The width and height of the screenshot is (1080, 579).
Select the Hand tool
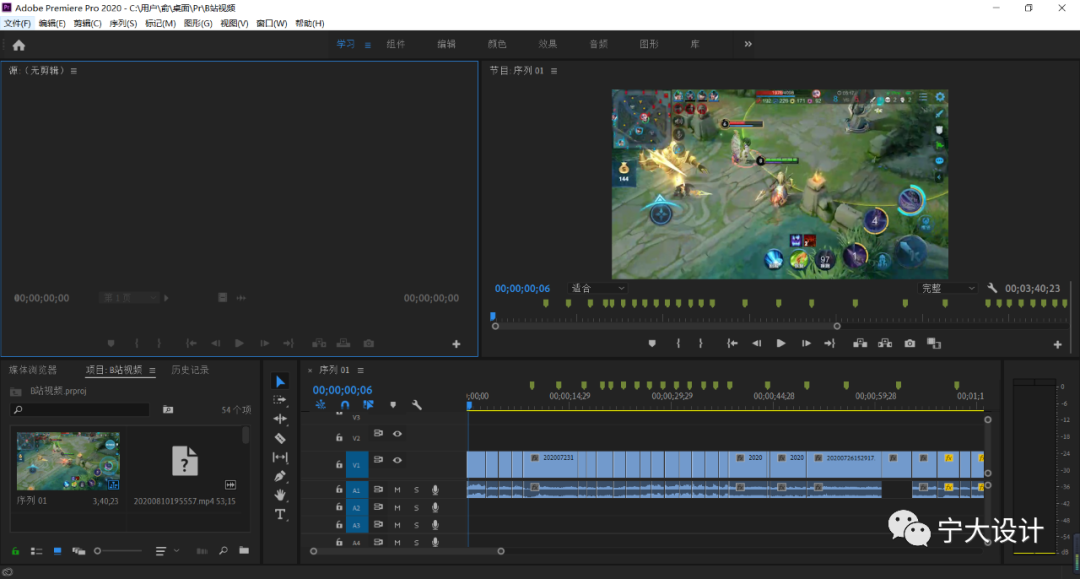pyautogui.click(x=280, y=494)
